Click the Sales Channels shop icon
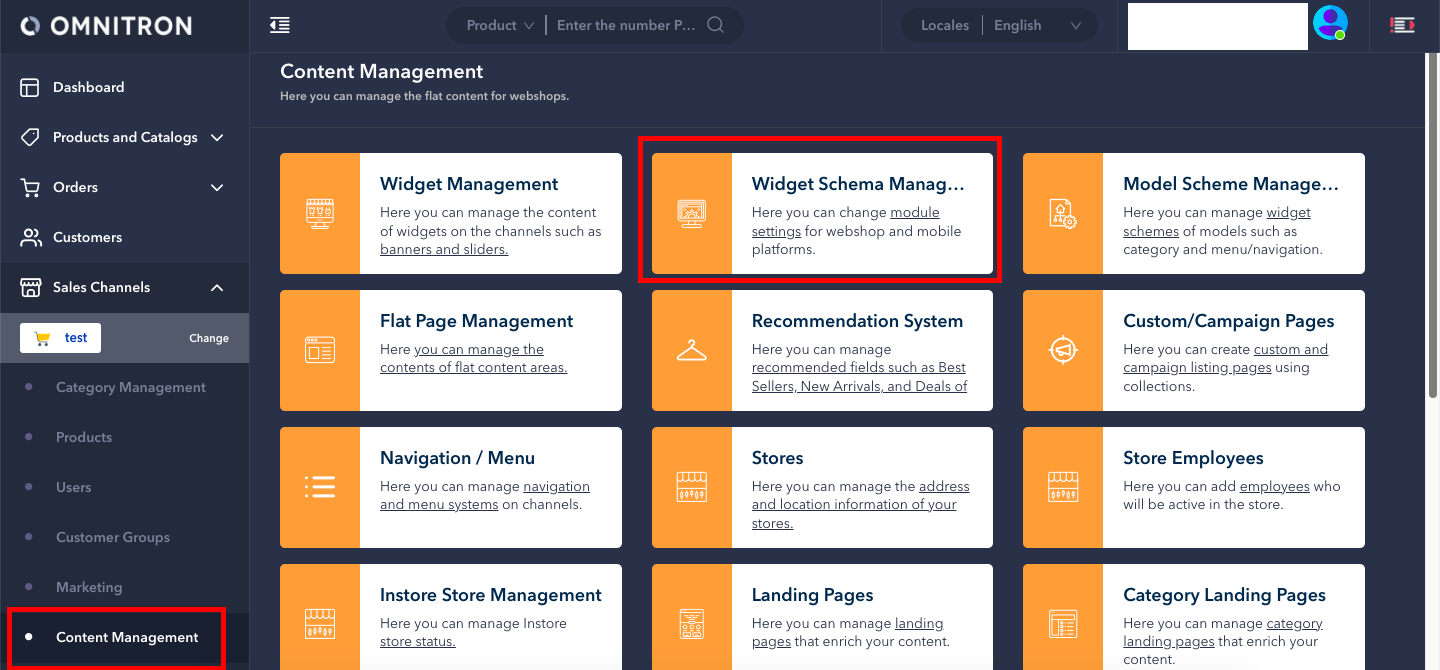The width and height of the screenshot is (1440, 670). [30, 287]
